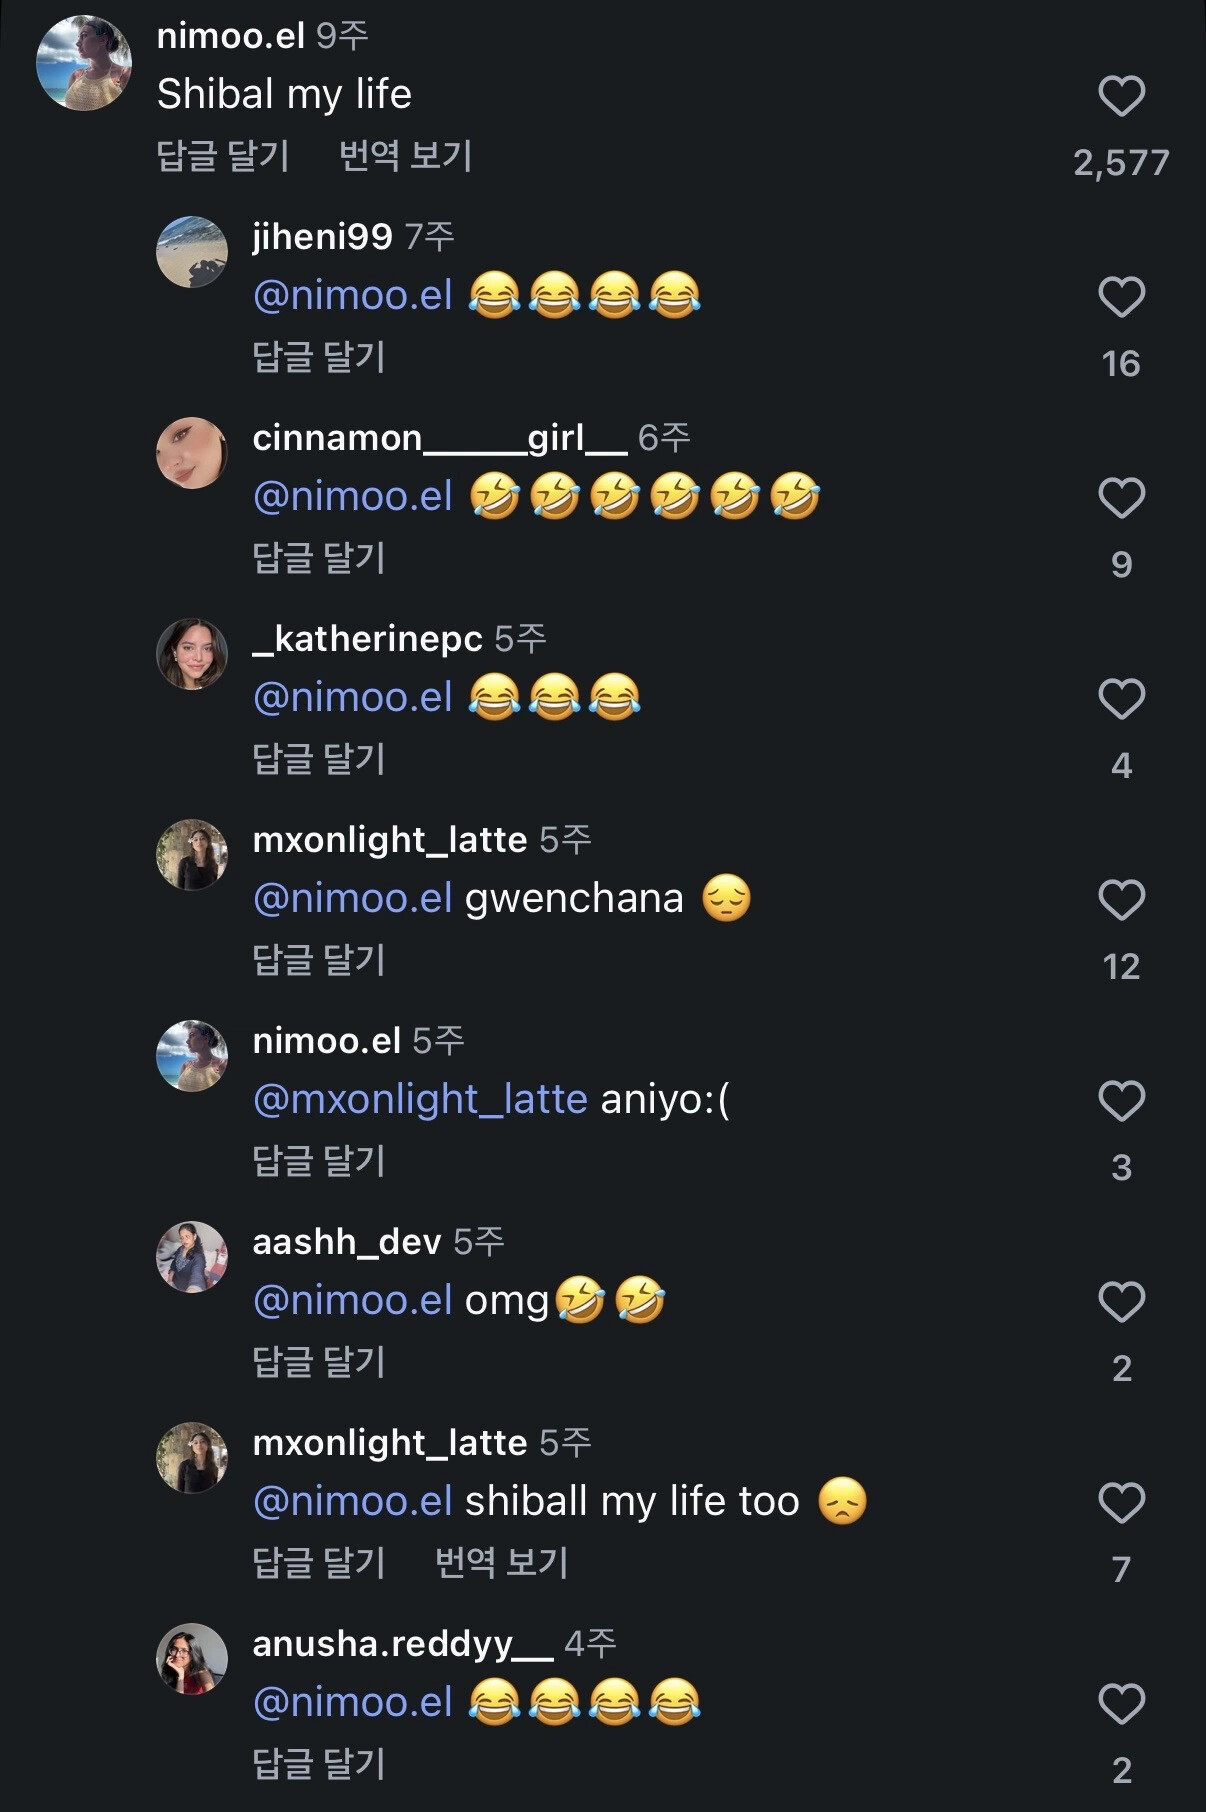Open @nimoo.el mention in jiheni99's reply

click(353, 296)
